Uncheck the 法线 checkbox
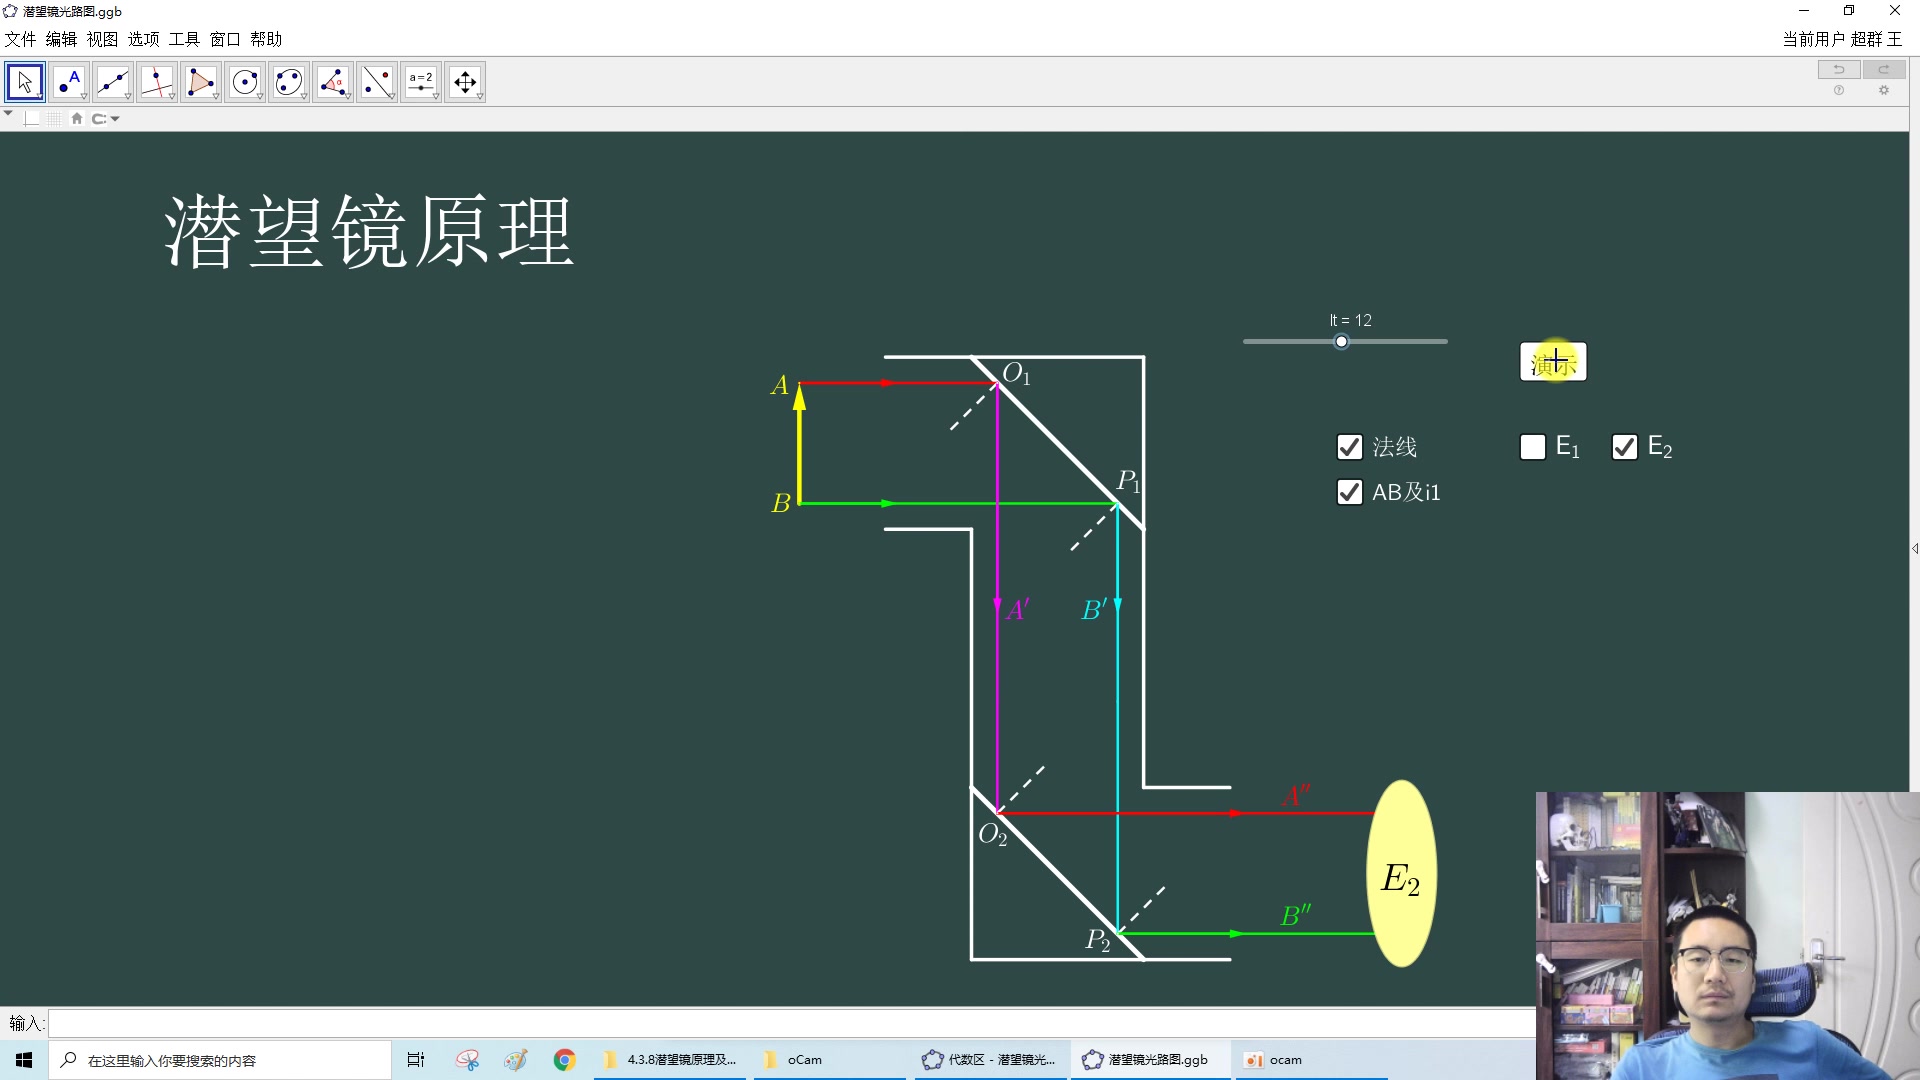The height and width of the screenshot is (1080, 1920). click(1349, 447)
